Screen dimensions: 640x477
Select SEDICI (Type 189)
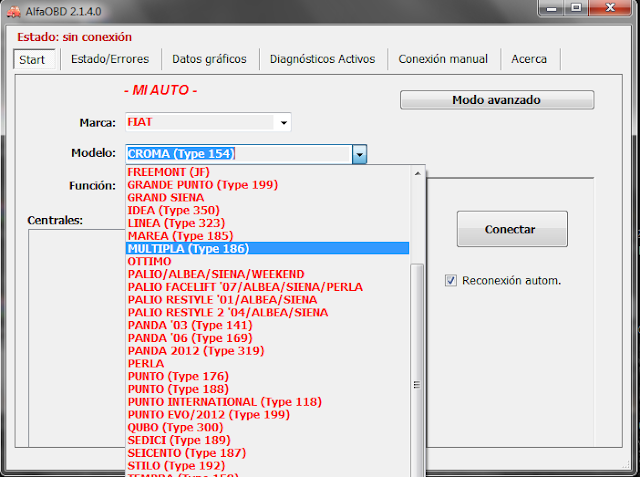click(267, 440)
